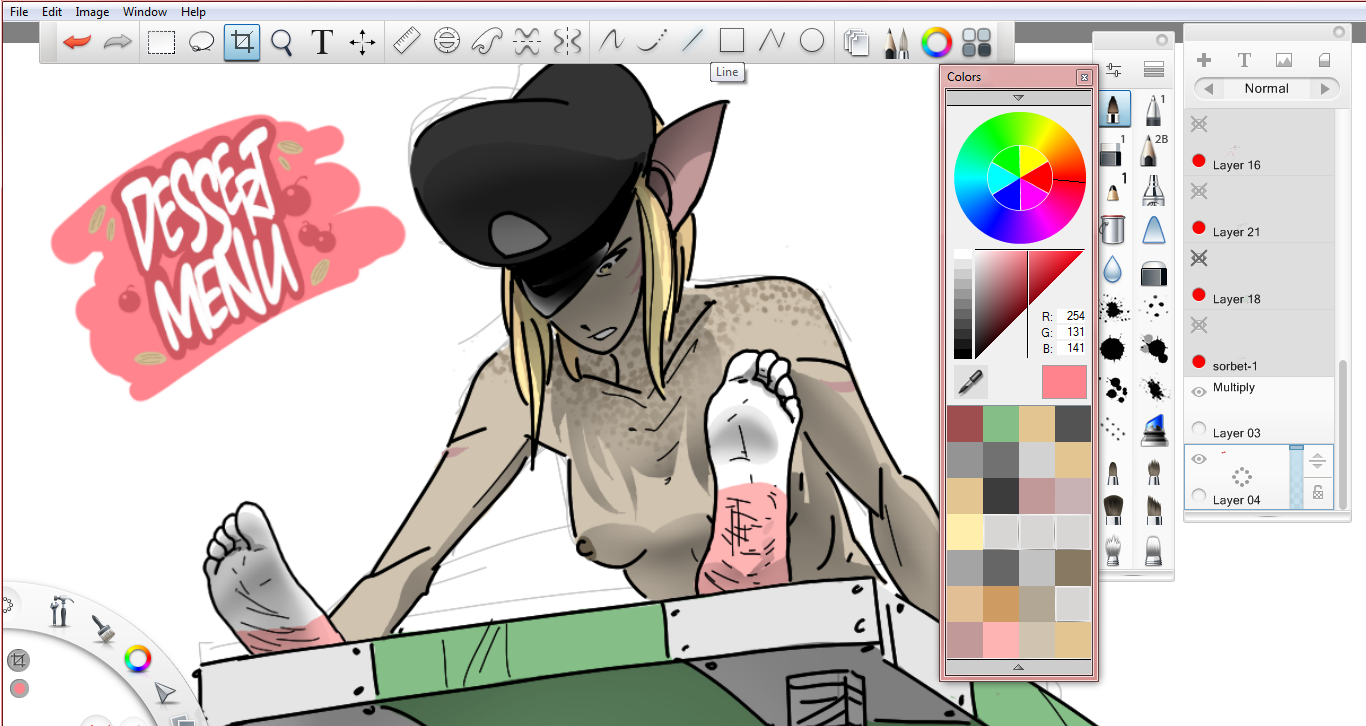
Task: Select the sorbet-1 layer name
Action: (x=1237, y=366)
